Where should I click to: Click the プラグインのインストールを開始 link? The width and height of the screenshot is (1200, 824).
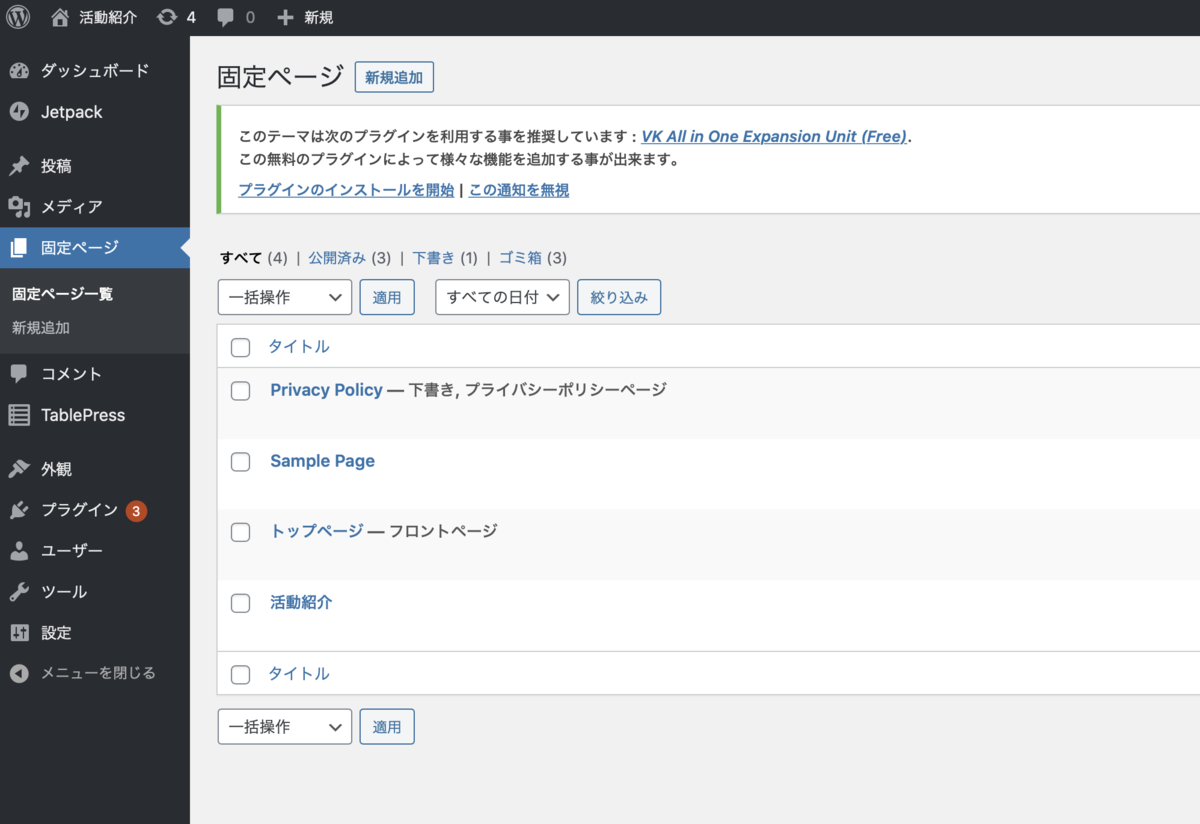point(345,189)
